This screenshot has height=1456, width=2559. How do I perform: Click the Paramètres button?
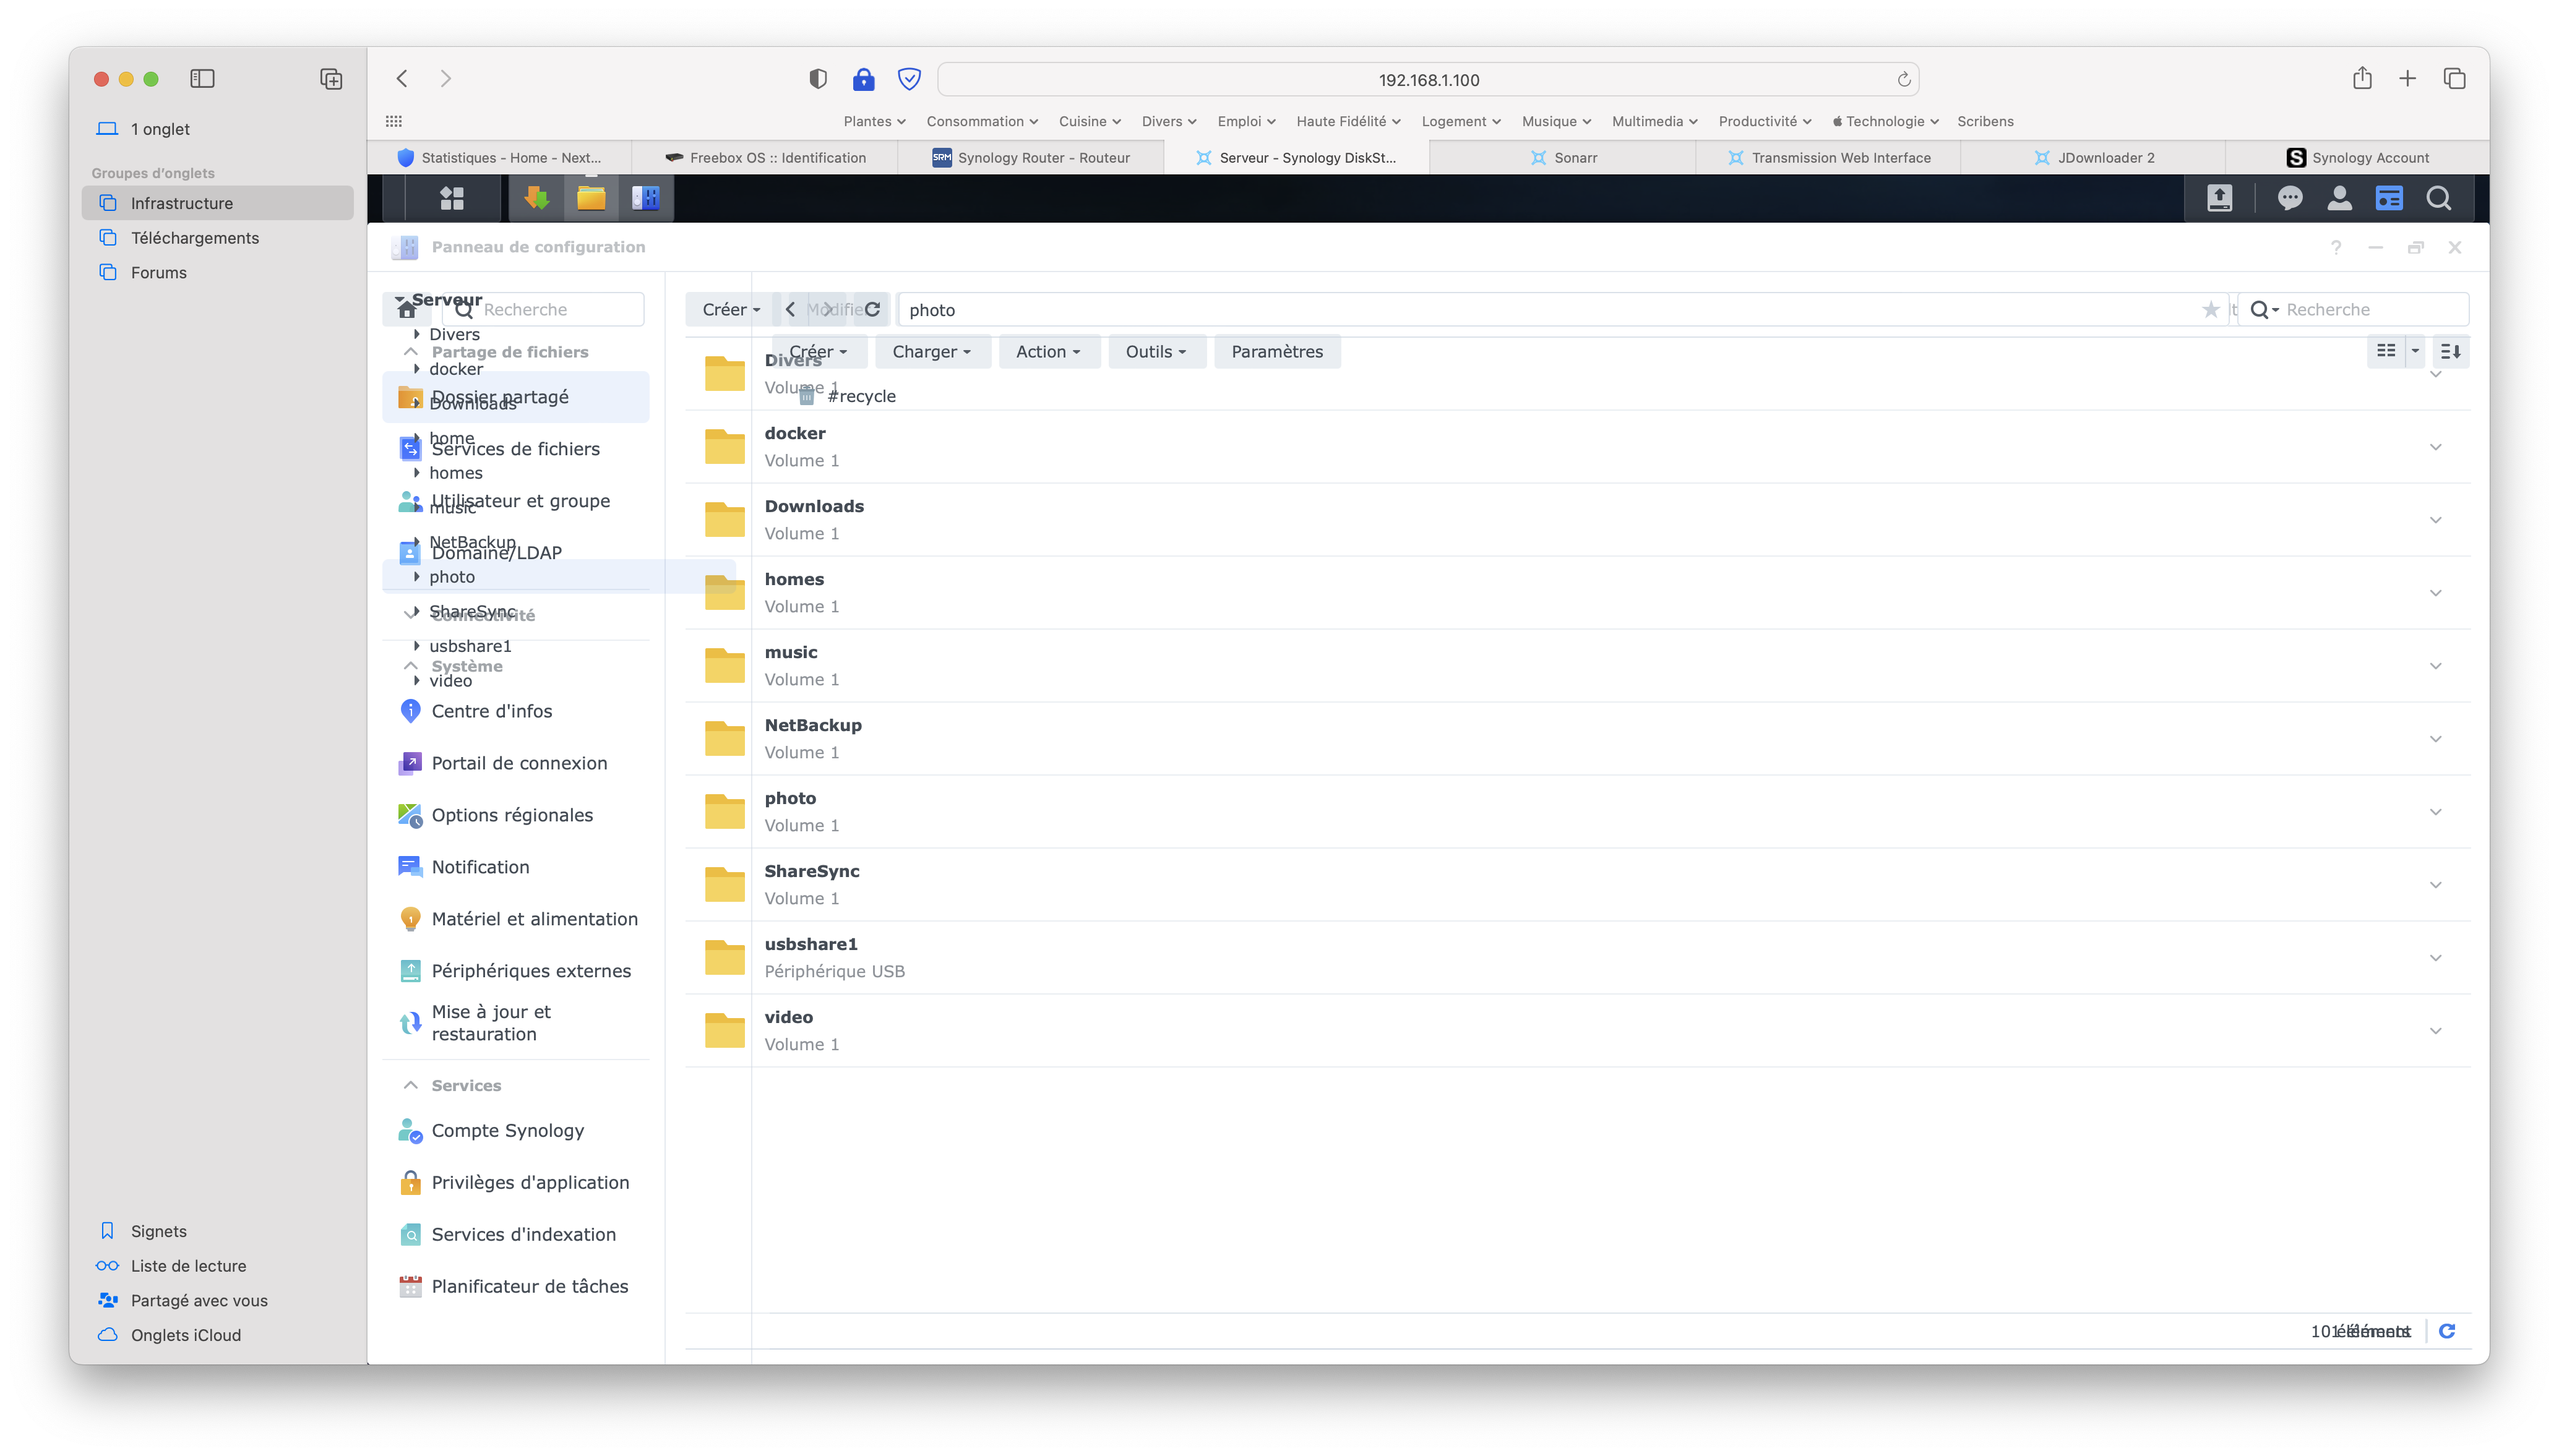1276,352
